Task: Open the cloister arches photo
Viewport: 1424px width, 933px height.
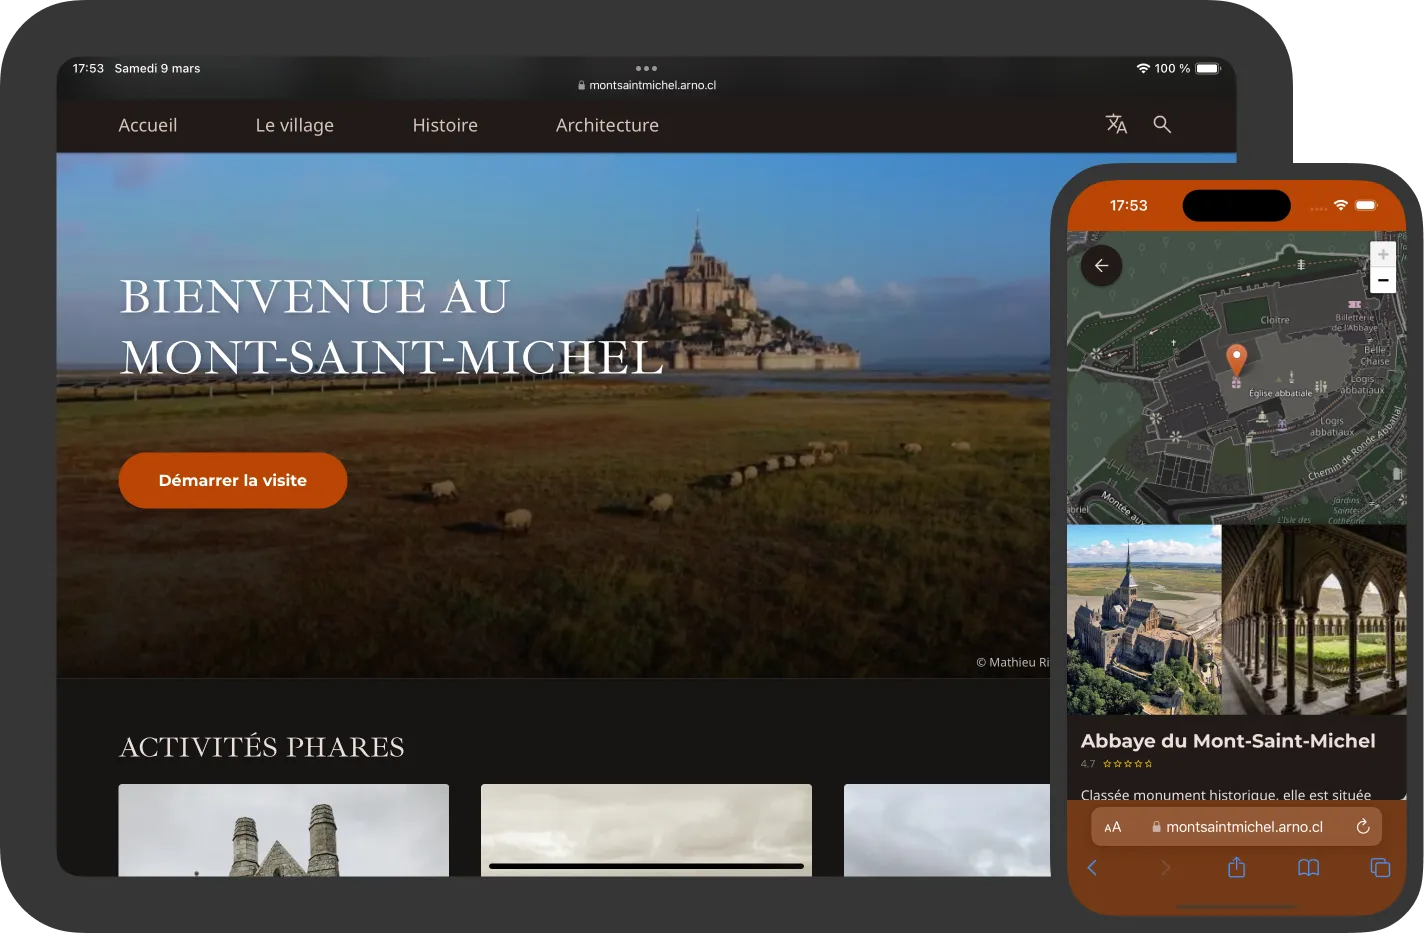Action: pos(1314,620)
